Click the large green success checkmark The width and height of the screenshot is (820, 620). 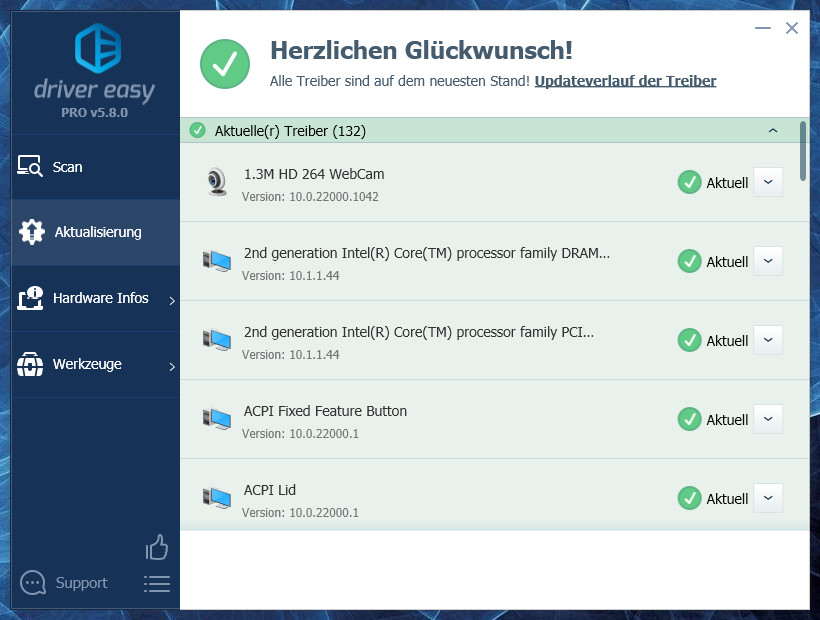coord(225,64)
